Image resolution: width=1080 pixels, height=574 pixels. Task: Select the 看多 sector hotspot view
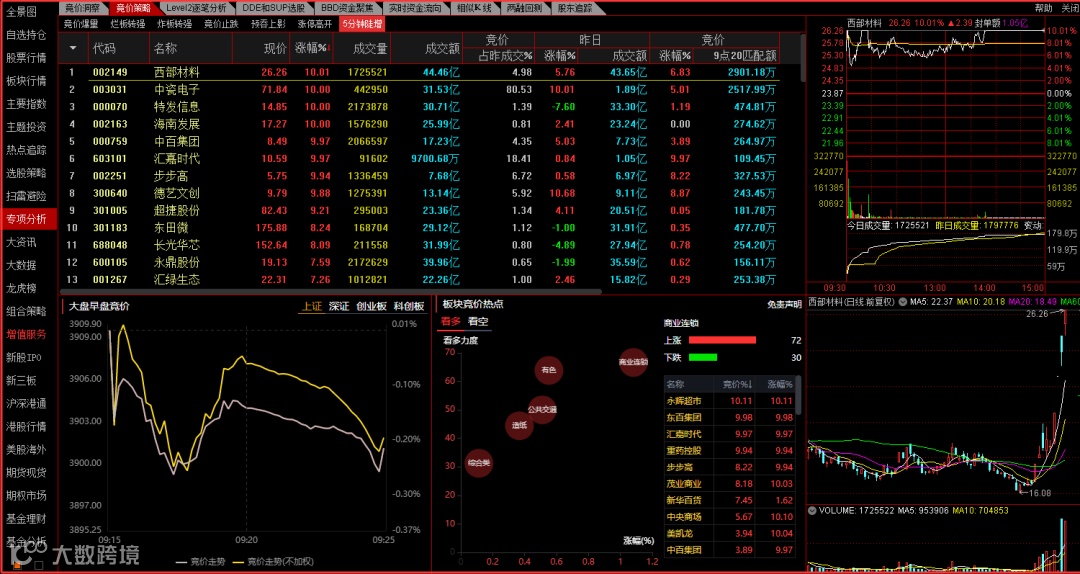[451, 322]
